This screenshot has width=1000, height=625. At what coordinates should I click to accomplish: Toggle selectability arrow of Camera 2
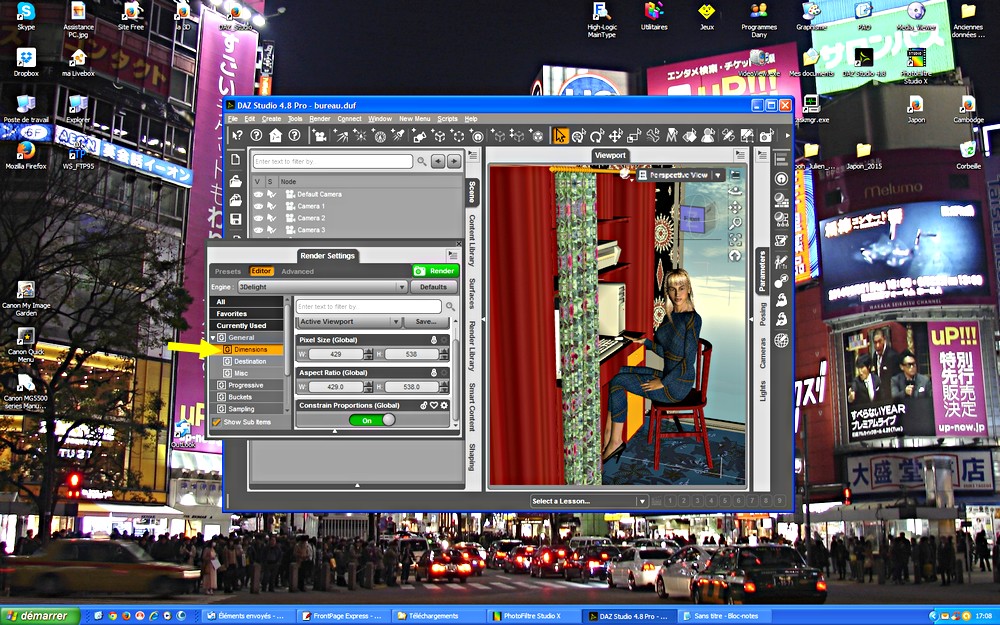click(271, 218)
